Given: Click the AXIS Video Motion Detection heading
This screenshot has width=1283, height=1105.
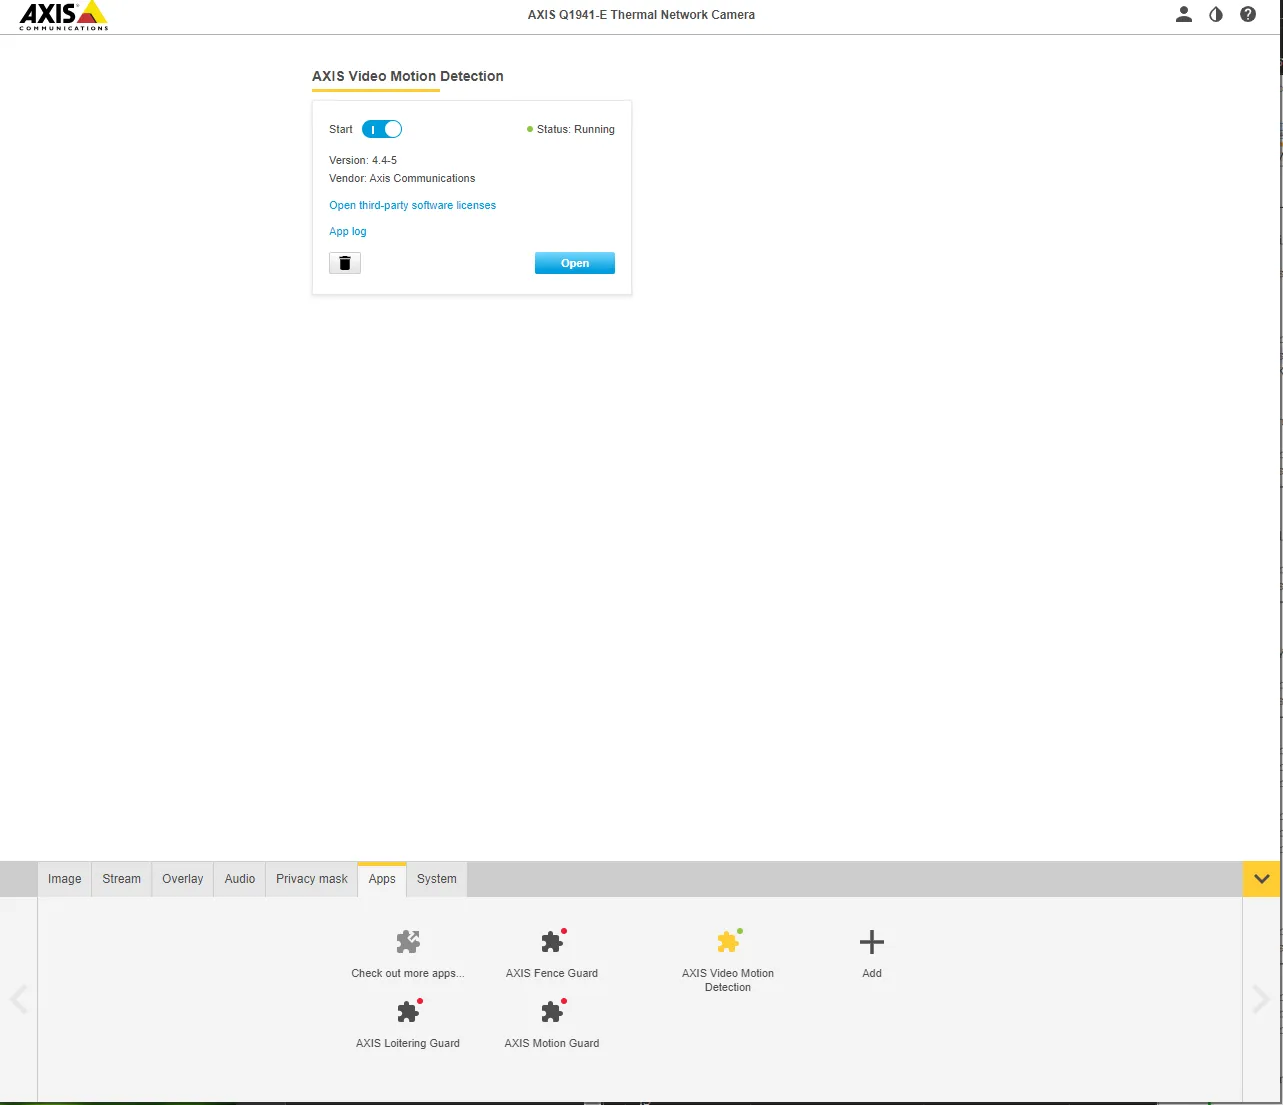Looking at the screenshot, I should [408, 76].
